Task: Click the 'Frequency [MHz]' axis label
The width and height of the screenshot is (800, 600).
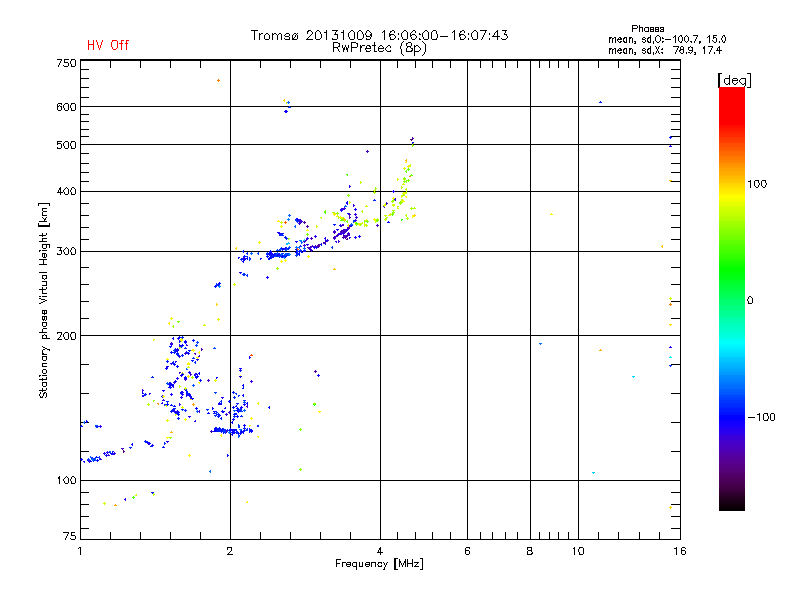Action: (x=379, y=564)
